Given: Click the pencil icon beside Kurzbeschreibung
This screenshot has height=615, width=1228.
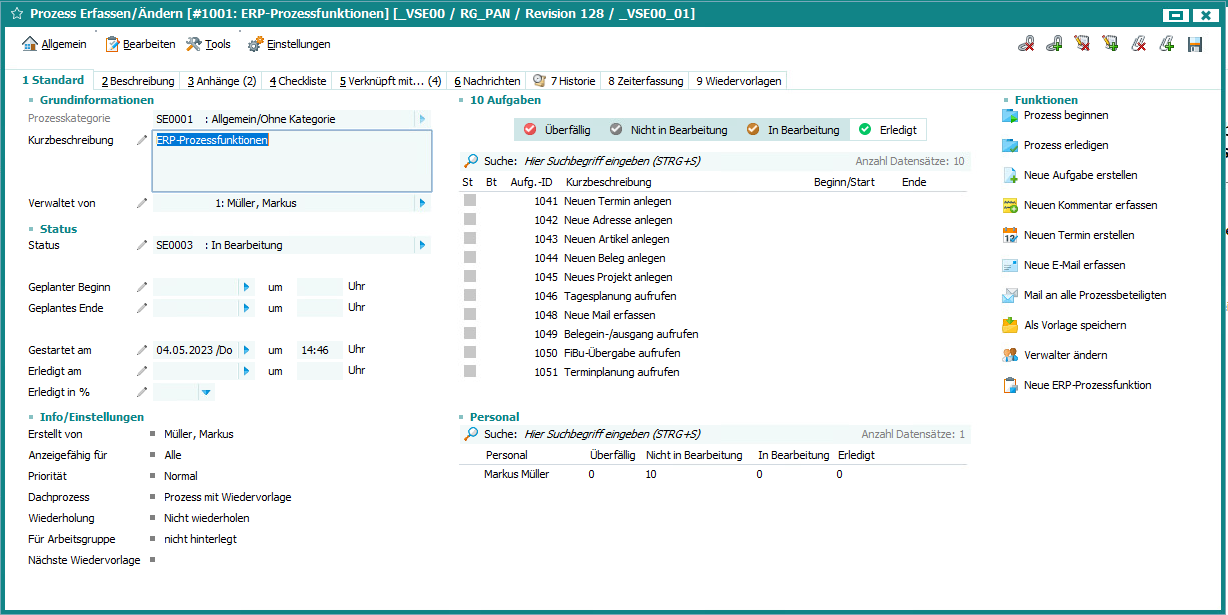Looking at the screenshot, I should point(141,141).
